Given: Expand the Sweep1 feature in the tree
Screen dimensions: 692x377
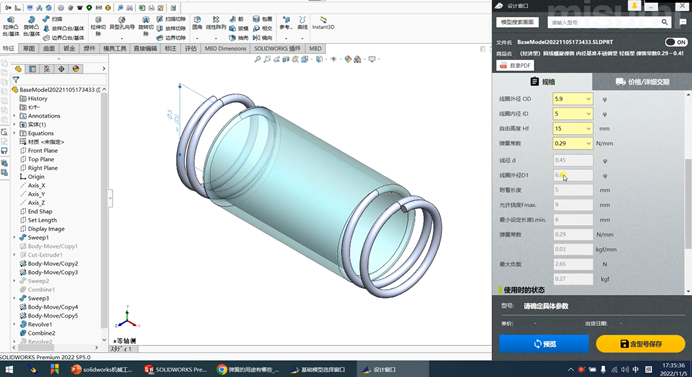Looking at the screenshot, I should point(14,238).
